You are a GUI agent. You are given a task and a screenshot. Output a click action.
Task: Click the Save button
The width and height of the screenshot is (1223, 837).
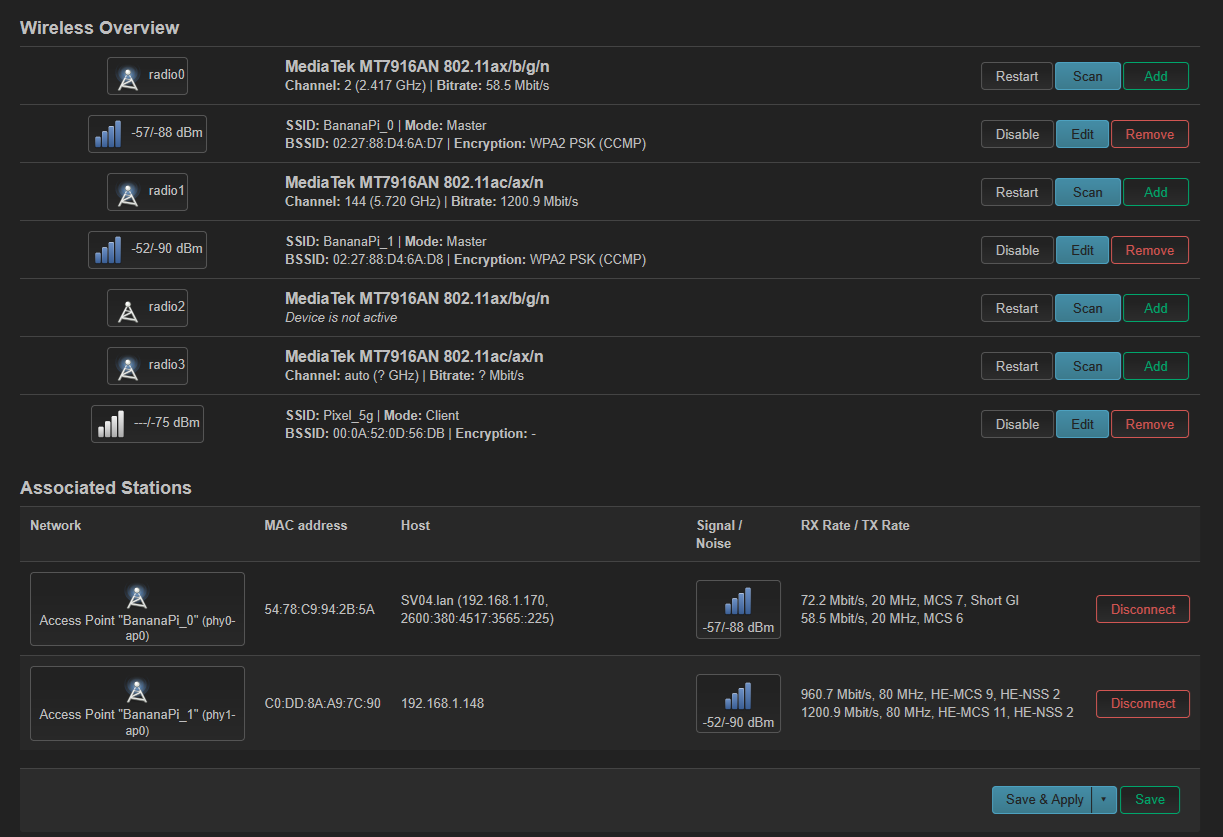[1150, 799]
